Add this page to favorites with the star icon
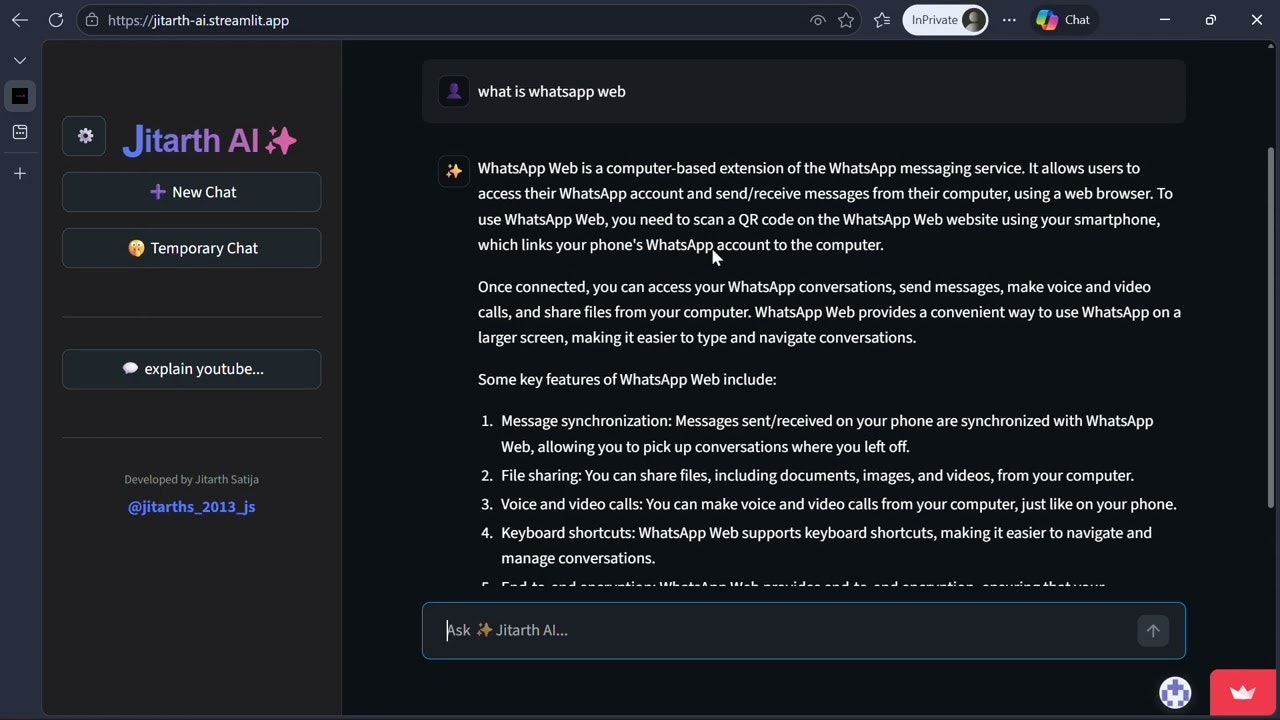The width and height of the screenshot is (1280, 720). [846, 20]
